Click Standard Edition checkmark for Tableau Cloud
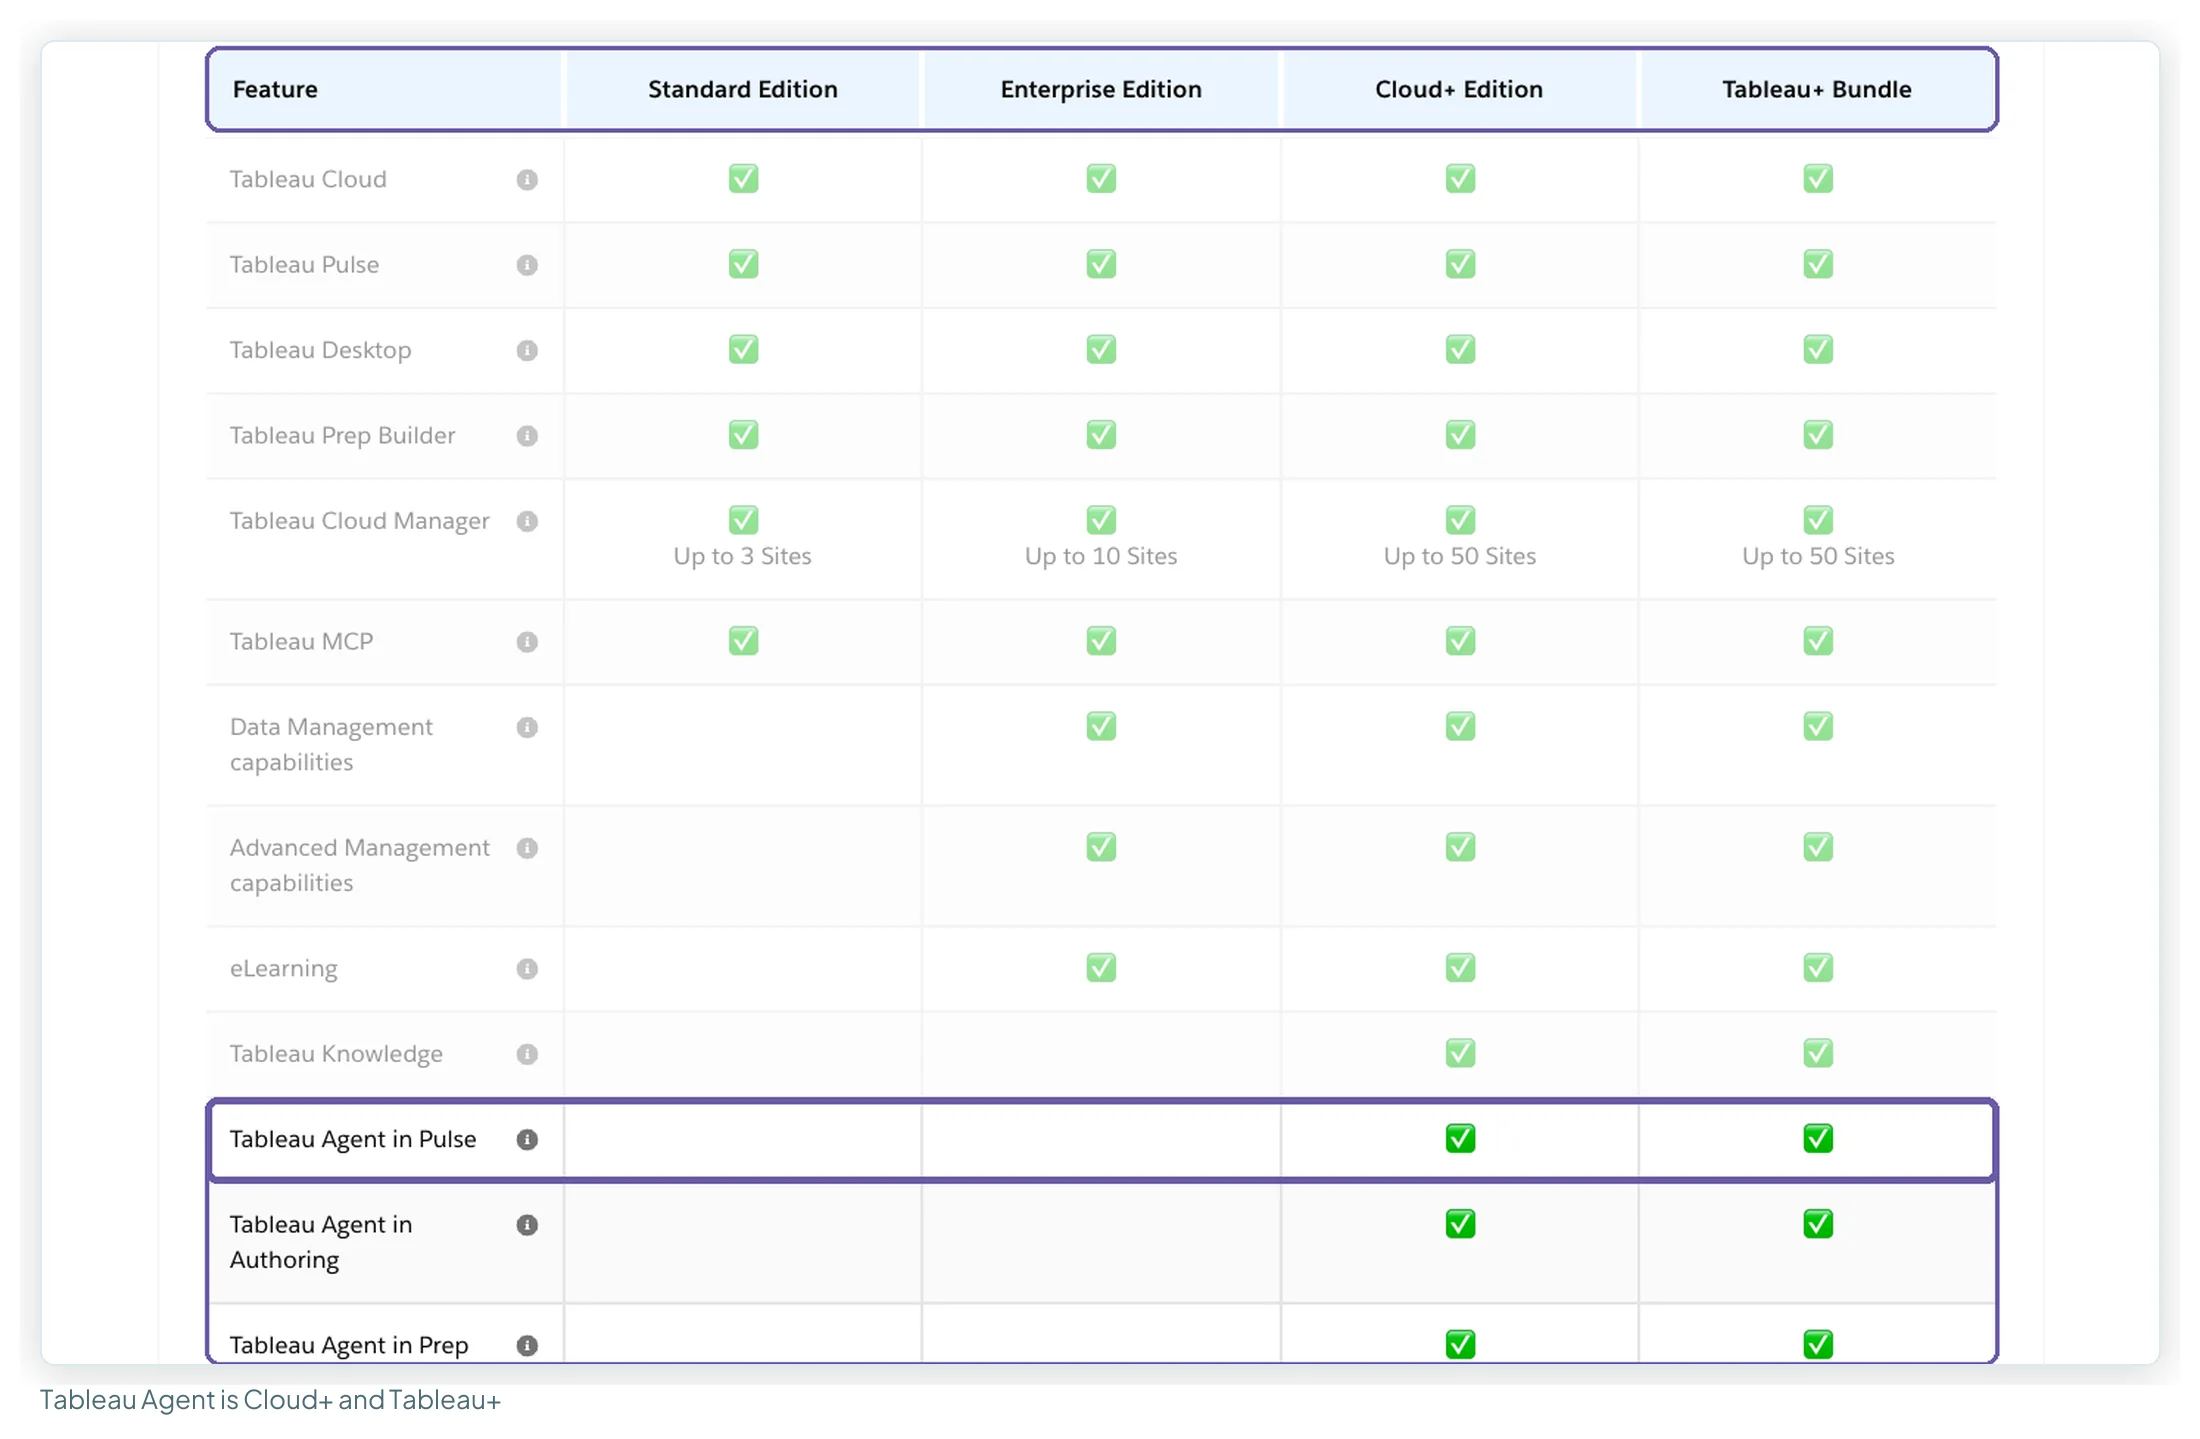Screen dimensions: 2200x1439 pyautogui.click(x=743, y=179)
